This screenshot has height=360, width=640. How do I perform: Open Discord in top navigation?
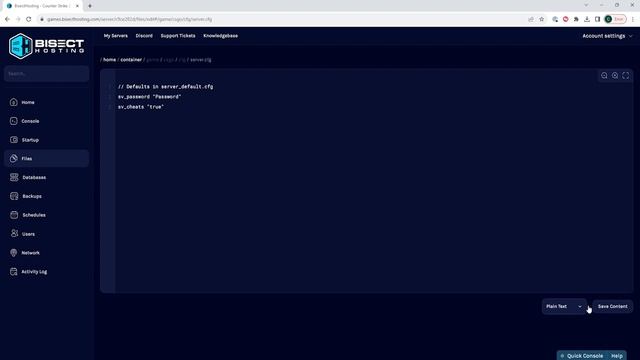pyautogui.click(x=144, y=36)
